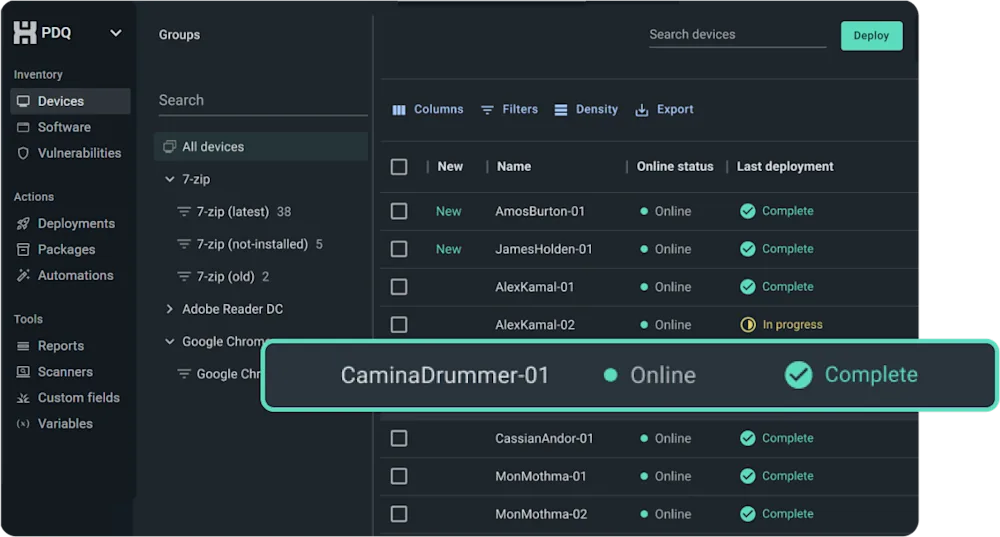The height and width of the screenshot is (537, 1000).
Task: Click the Vulnerabilities shield icon
Action: click(x=23, y=153)
